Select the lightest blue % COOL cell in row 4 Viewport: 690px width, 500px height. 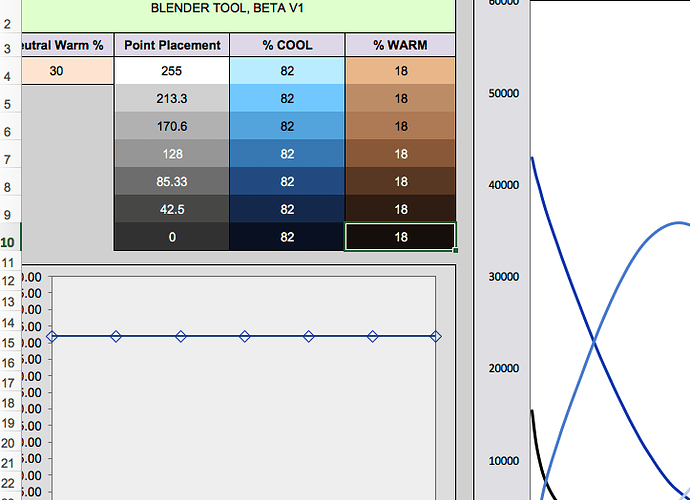pyautogui.click(x=287, y=71)
